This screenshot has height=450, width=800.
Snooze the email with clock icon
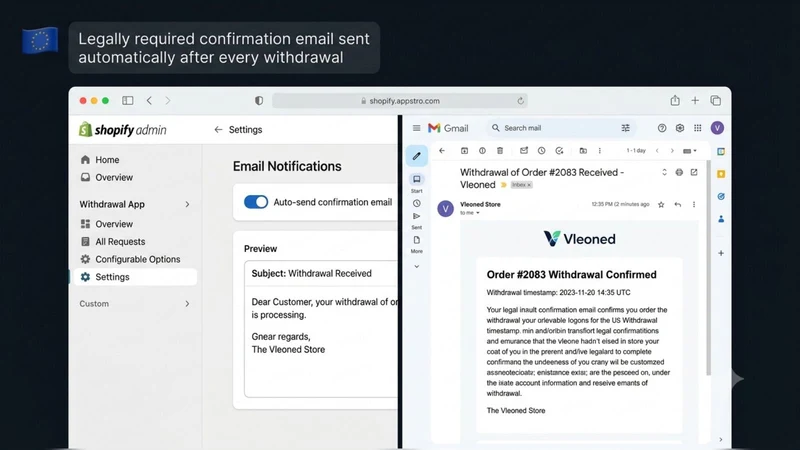pyautogui.click(x=541, y=151)
